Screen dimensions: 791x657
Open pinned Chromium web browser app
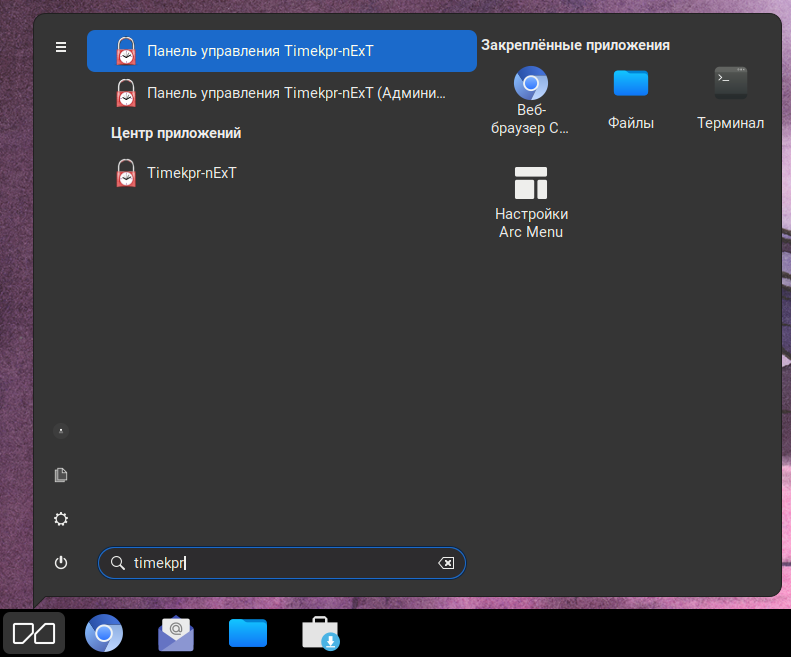[x=530, y=101]
